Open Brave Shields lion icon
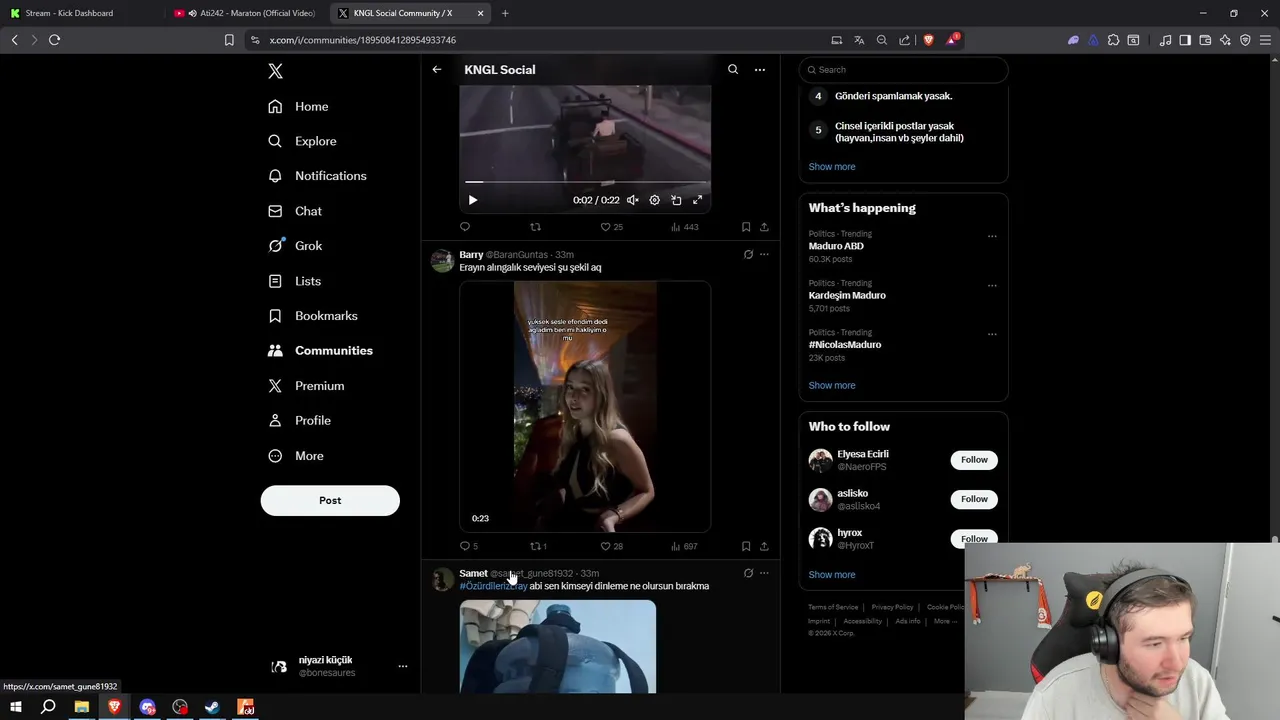1280x720 pixels. (x=928, y=40)
